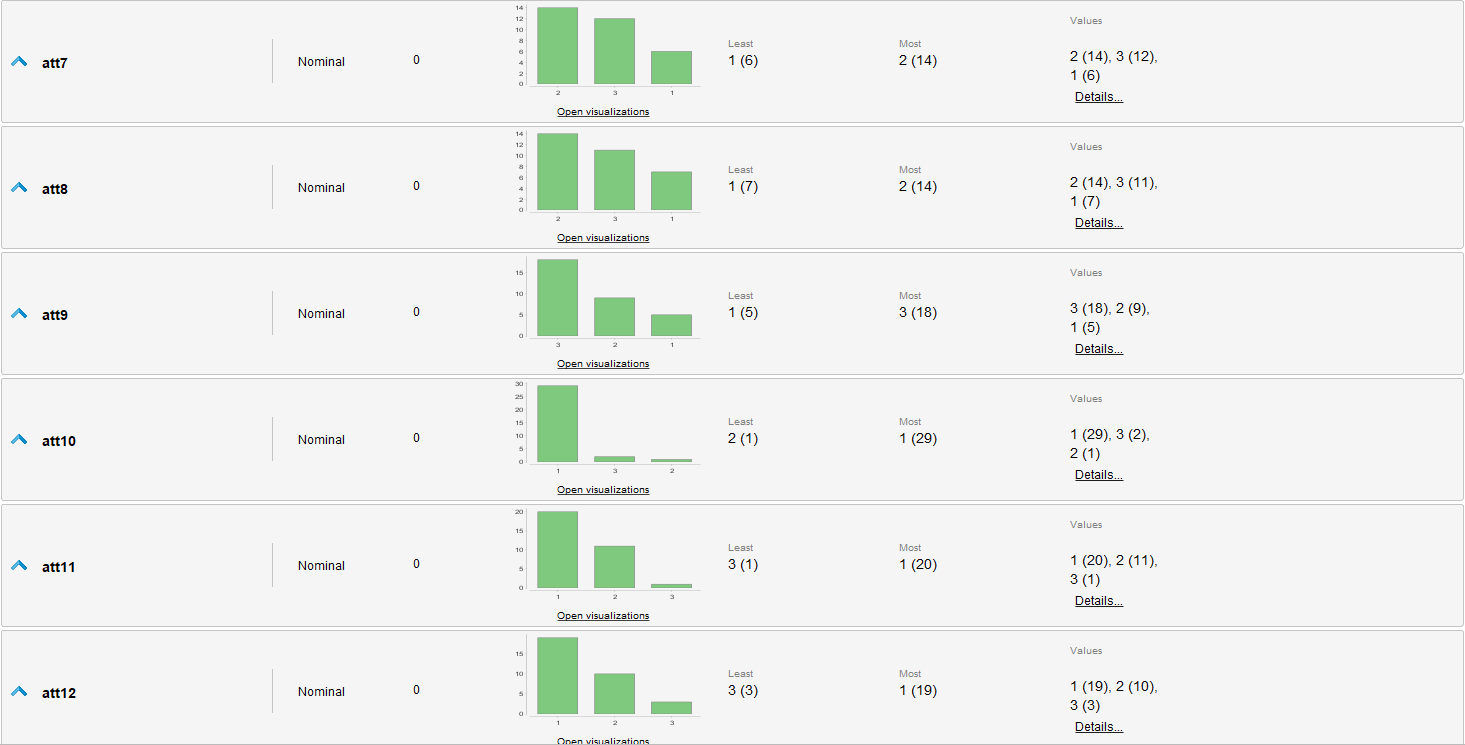Open visualizations for att7
Screen dimensions: 1465x745
pyautogui.click(x=603, y=112)
